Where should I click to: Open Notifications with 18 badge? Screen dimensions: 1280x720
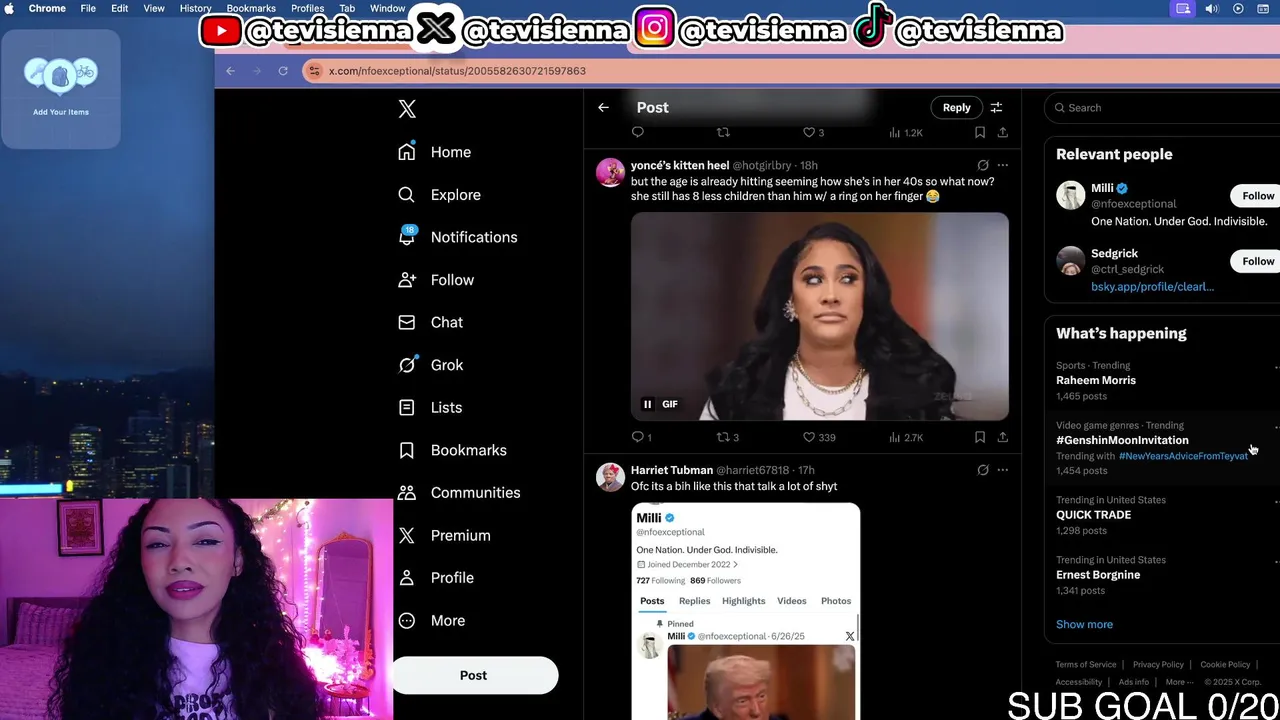click(457, 237)
